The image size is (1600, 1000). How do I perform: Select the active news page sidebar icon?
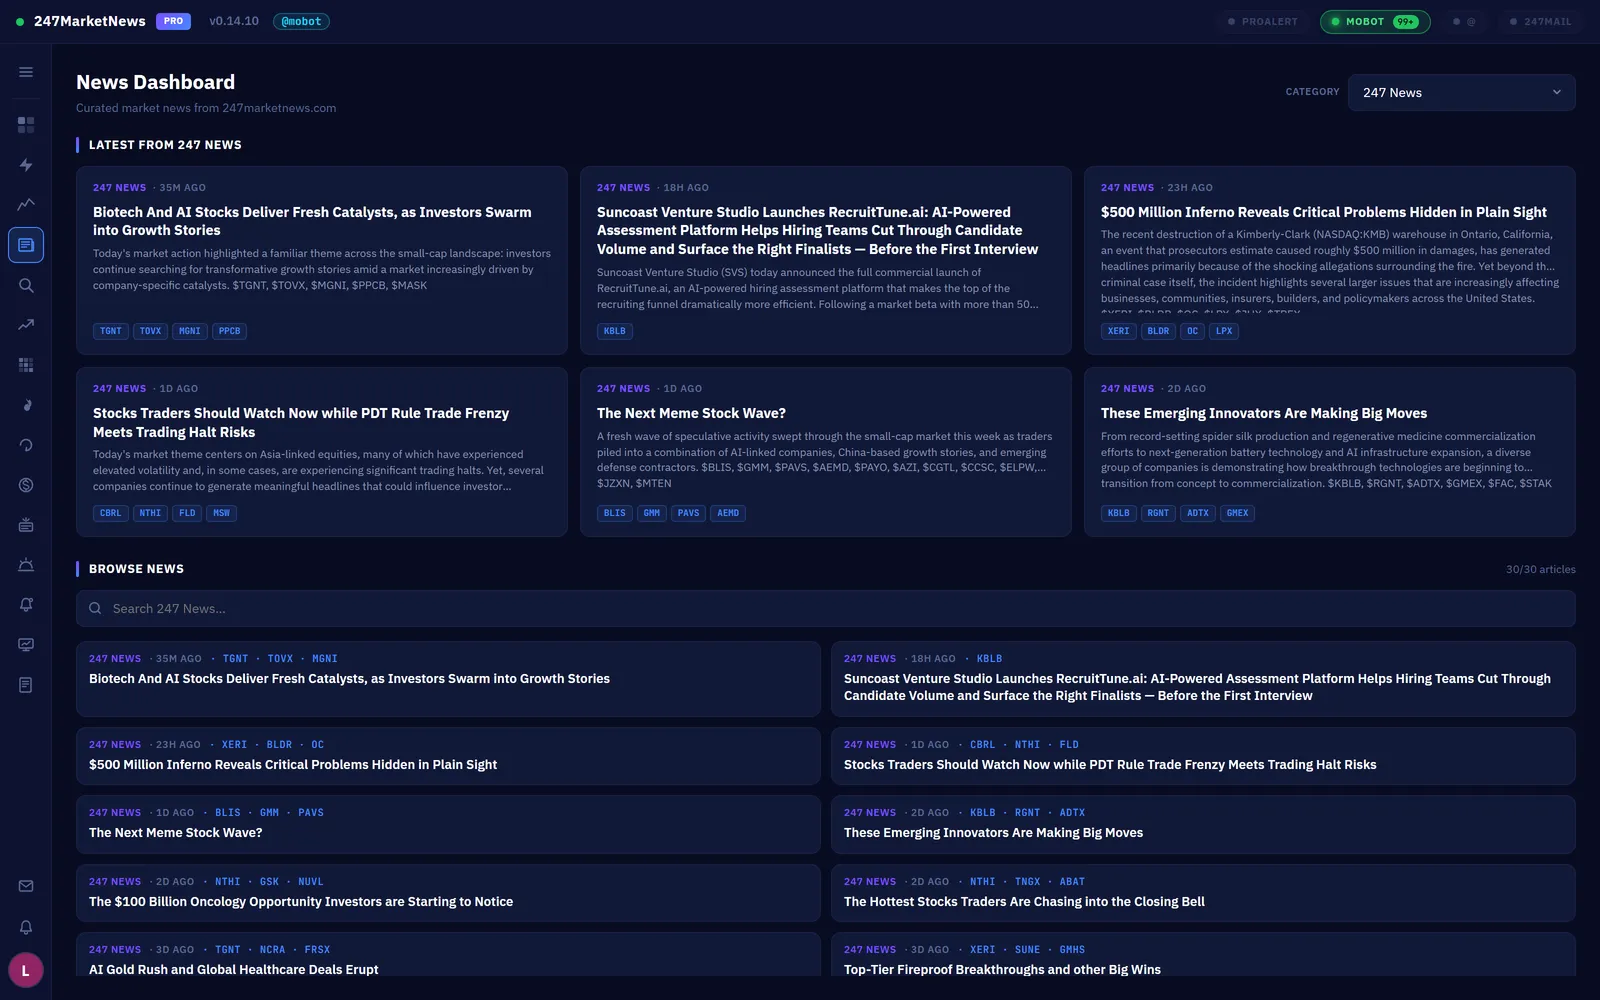point(26,245)
